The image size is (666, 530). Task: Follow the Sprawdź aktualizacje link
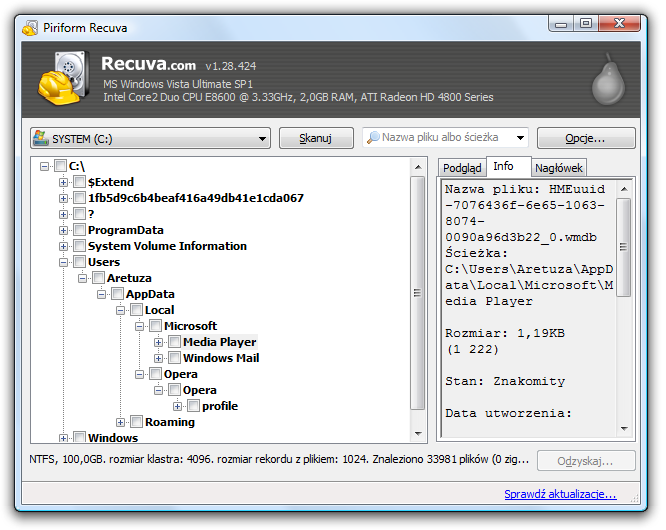click(x=560, y=494)
